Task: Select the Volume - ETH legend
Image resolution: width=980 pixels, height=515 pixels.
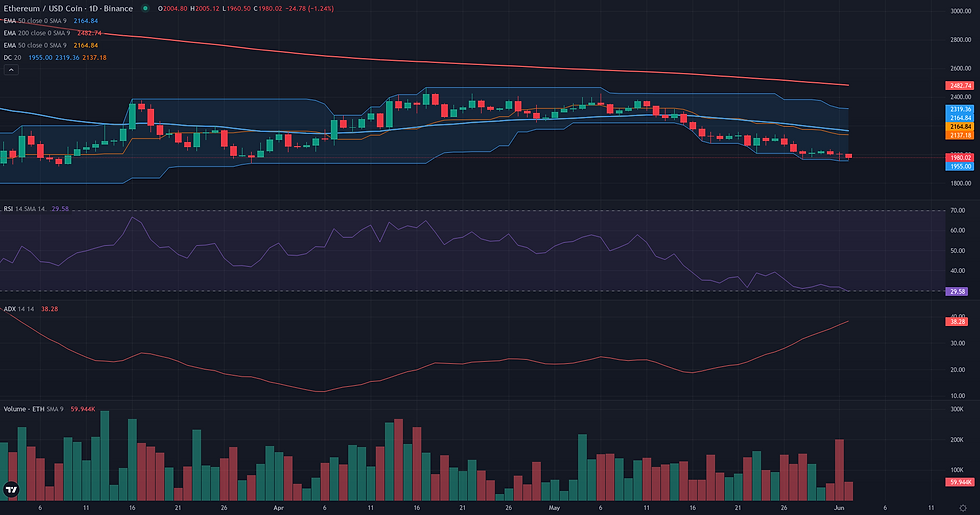Action: (x=49, y=409)
